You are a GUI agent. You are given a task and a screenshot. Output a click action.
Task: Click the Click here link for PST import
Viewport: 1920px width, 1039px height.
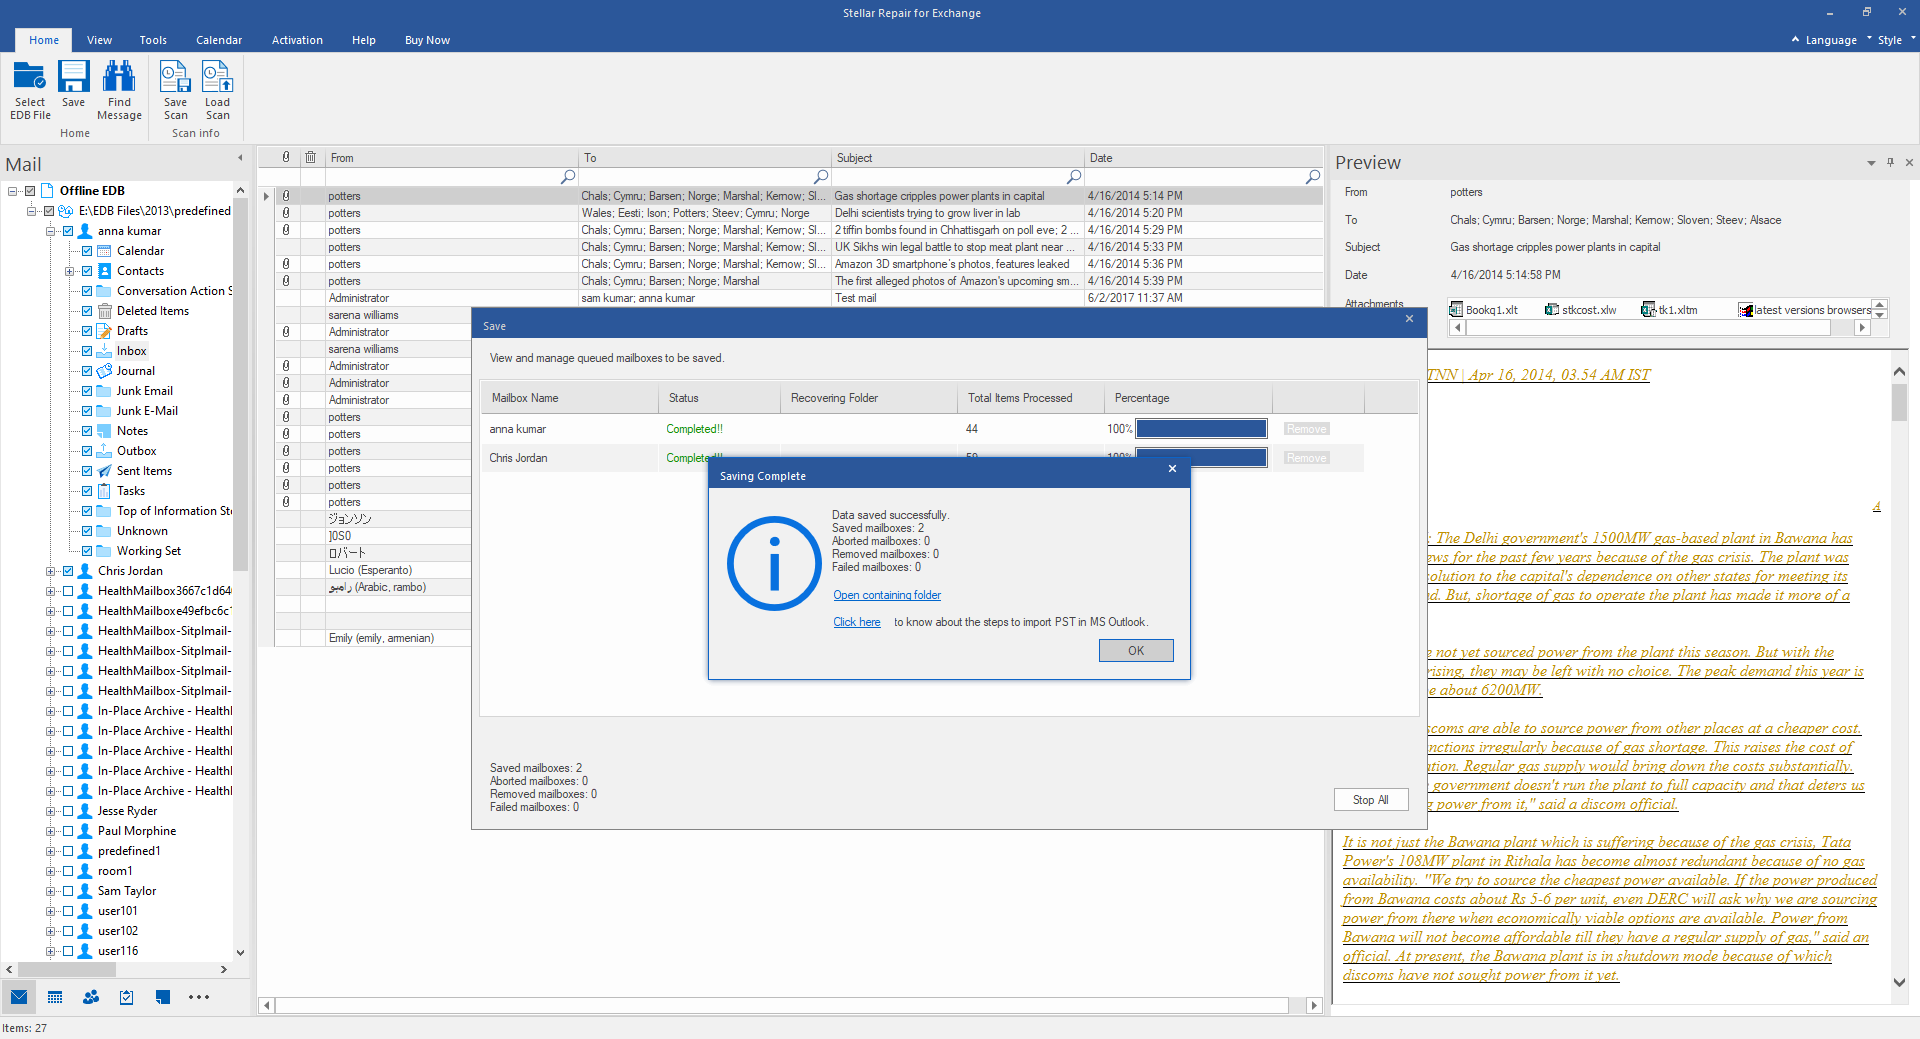coord(857,622)
